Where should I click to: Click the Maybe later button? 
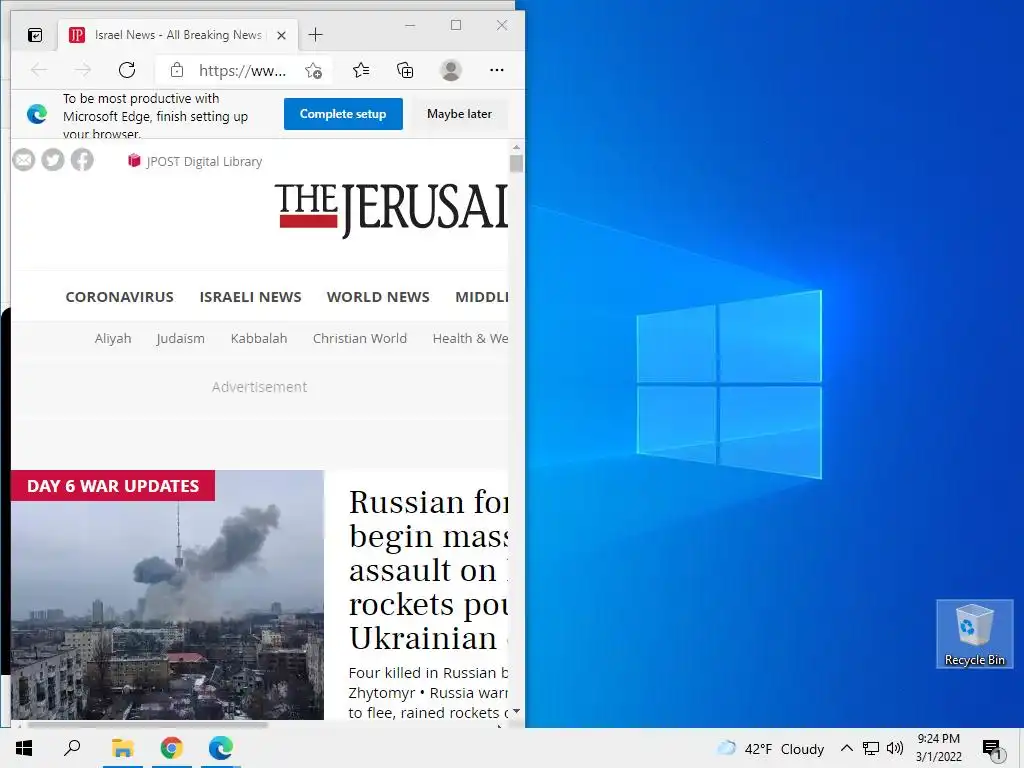[459, 114]
